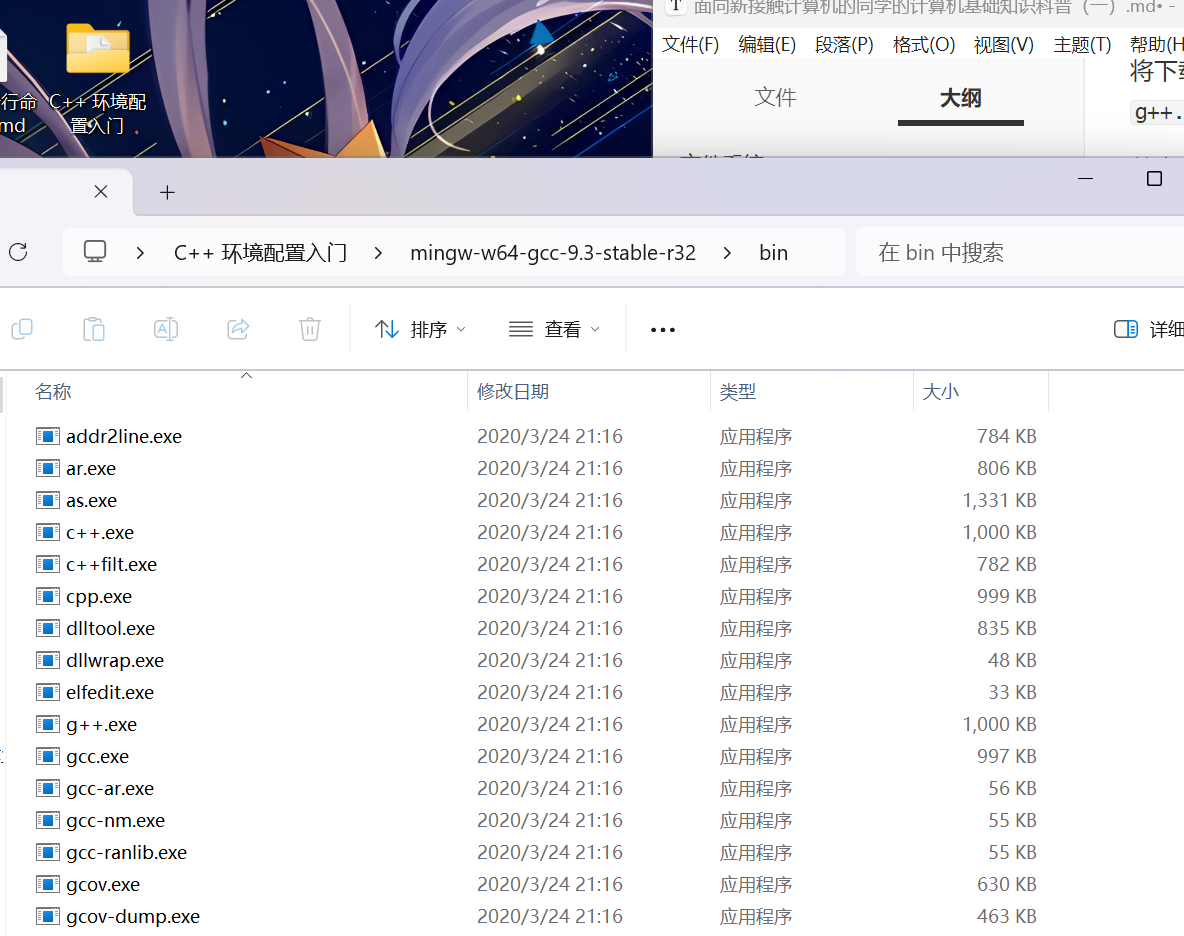This screenshot has width=1184, height=936.
Task: Open the C++ 环境配置入门 desktop folder
Action: point(97,79)
